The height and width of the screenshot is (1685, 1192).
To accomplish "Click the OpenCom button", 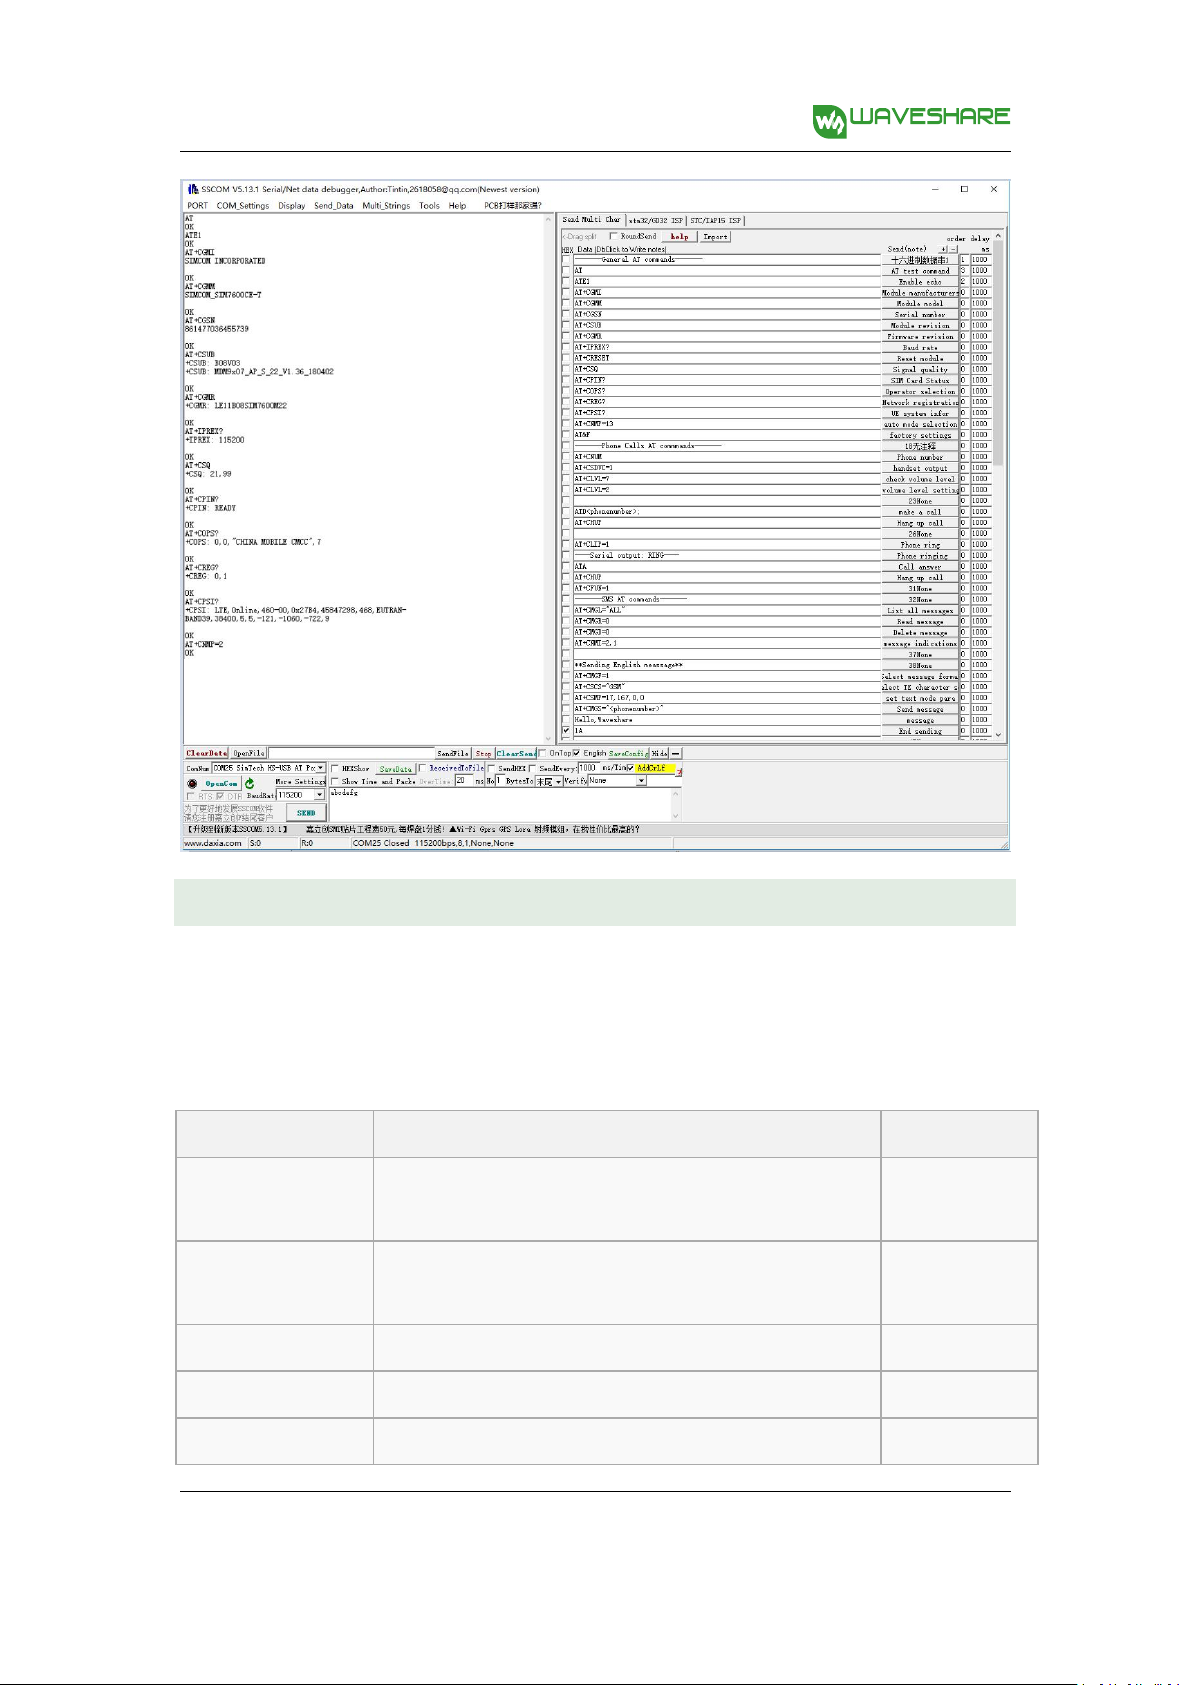I will click(x=222, y=784).
